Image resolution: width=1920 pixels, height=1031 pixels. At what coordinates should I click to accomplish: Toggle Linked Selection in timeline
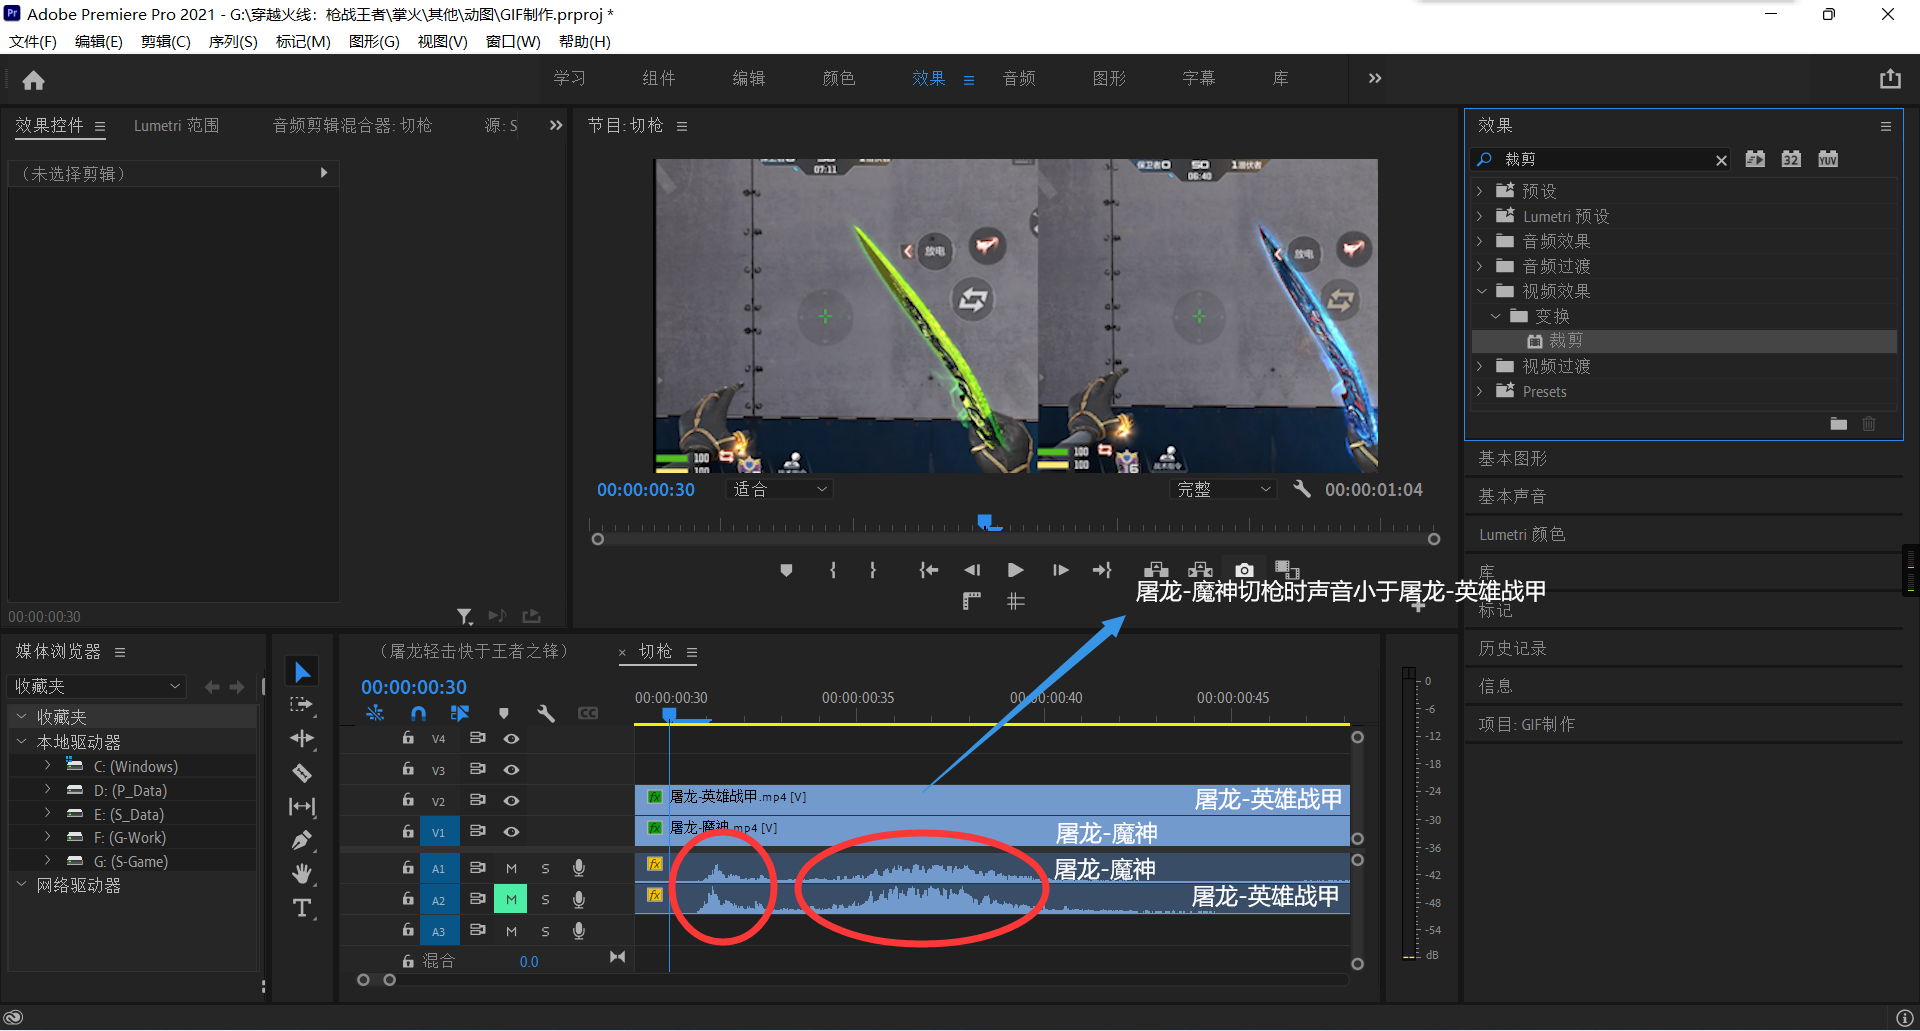[x=460, y=713]
